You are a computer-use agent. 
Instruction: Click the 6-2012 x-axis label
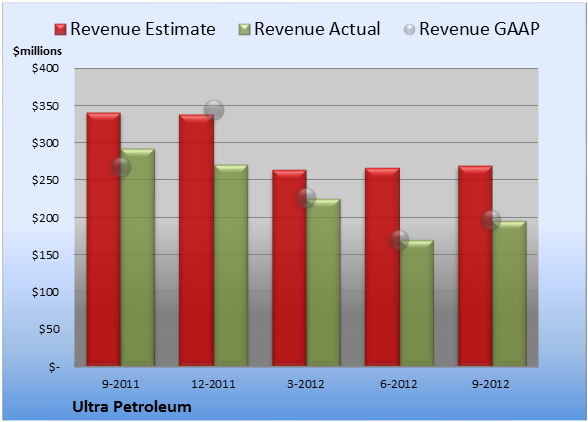click(399, 384)
